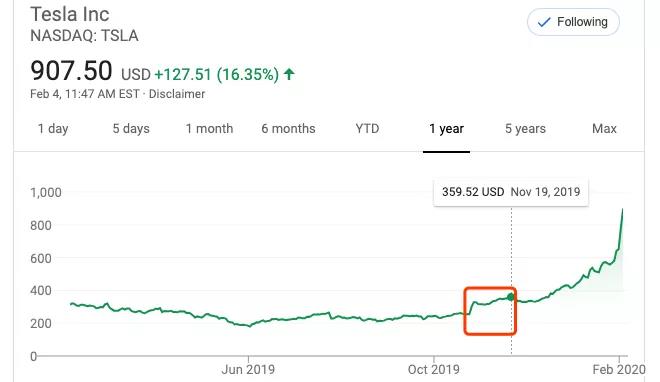Viewport: 660px width, 382px height.
Task: Click the green data point marker on chart
Action: tap(511, 297)
